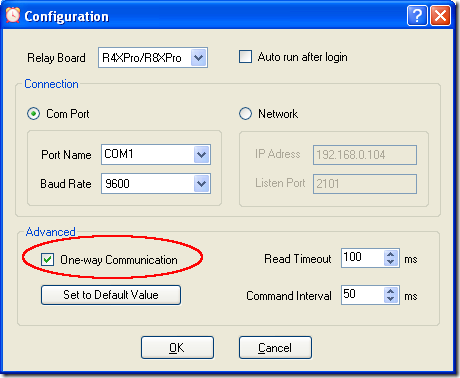
Task: Click the IP Adress input field
Action: [365, 155]
